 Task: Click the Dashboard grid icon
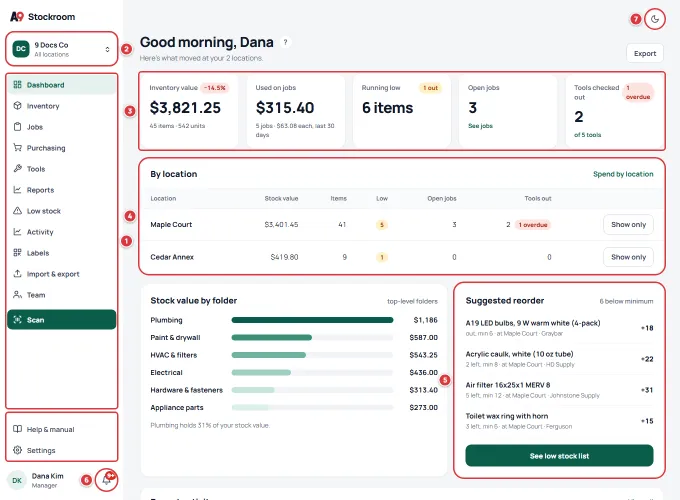point(17,85)
